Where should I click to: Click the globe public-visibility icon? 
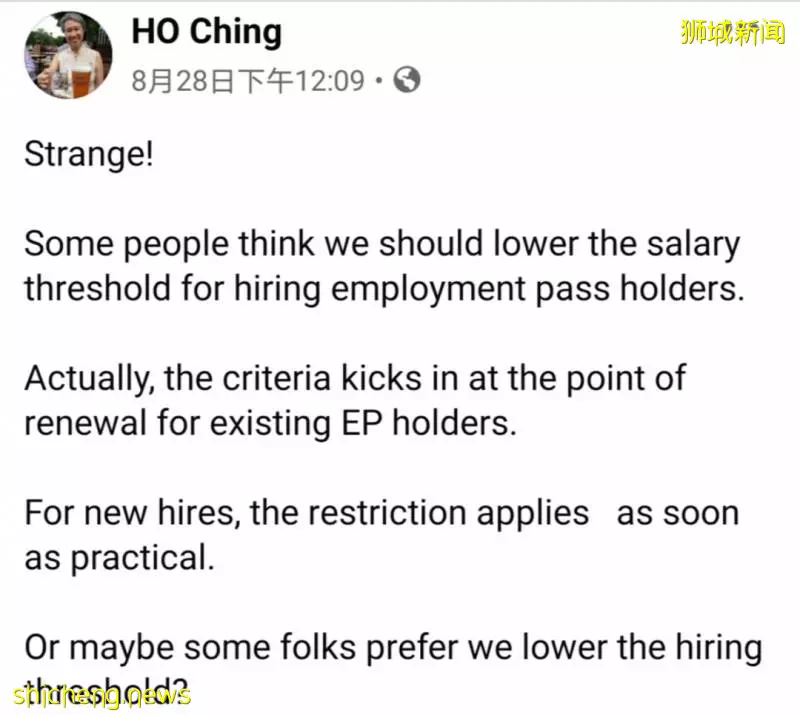coord(407,80)
